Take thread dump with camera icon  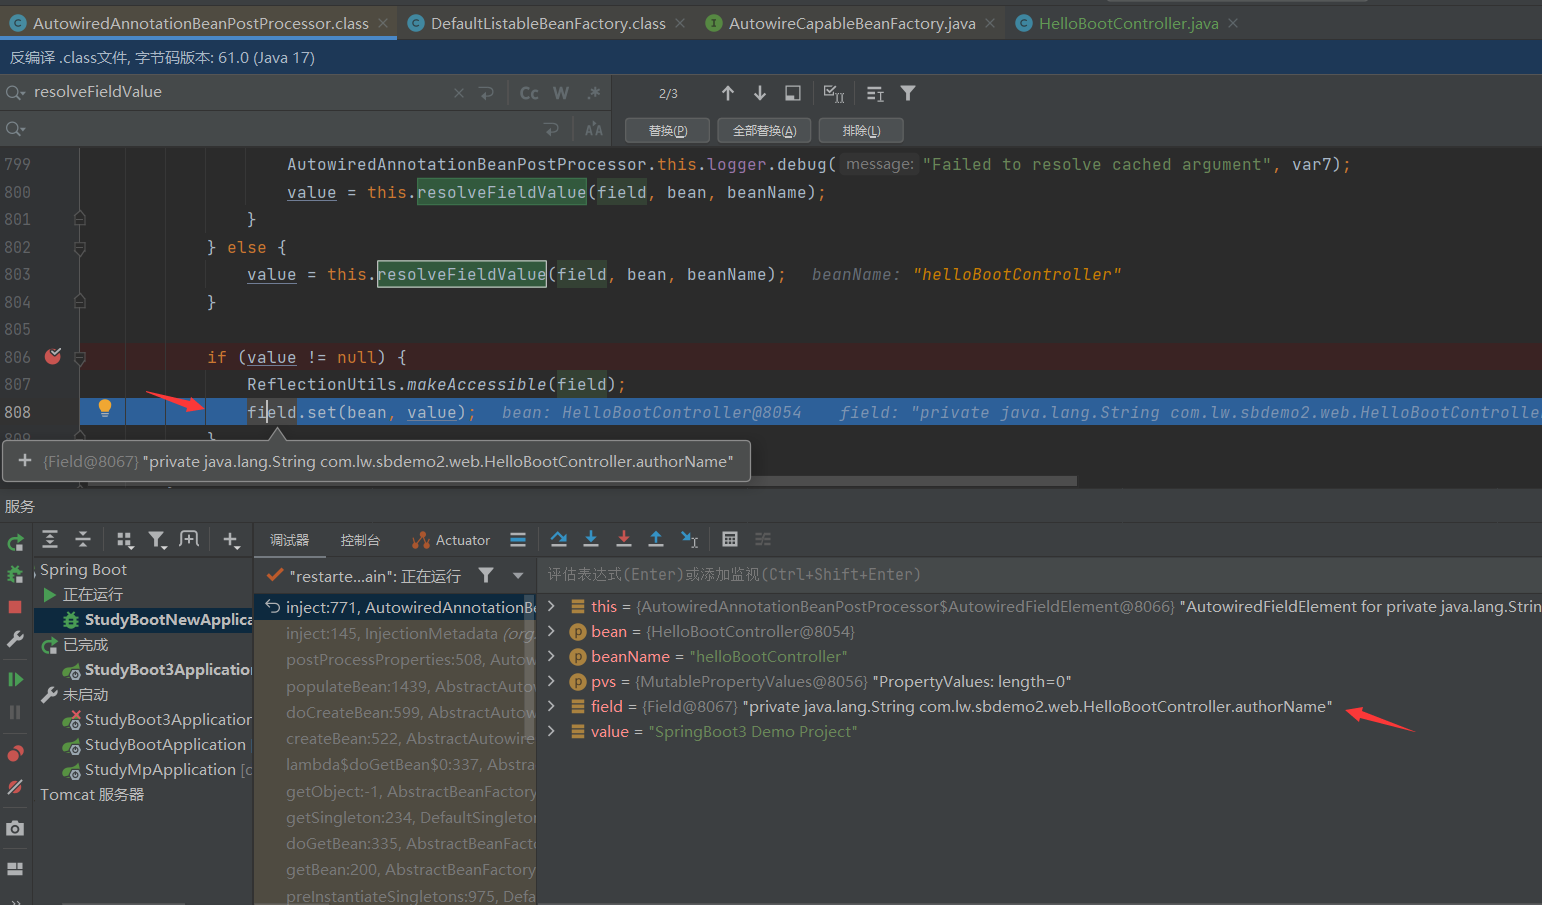coord(15,828)
